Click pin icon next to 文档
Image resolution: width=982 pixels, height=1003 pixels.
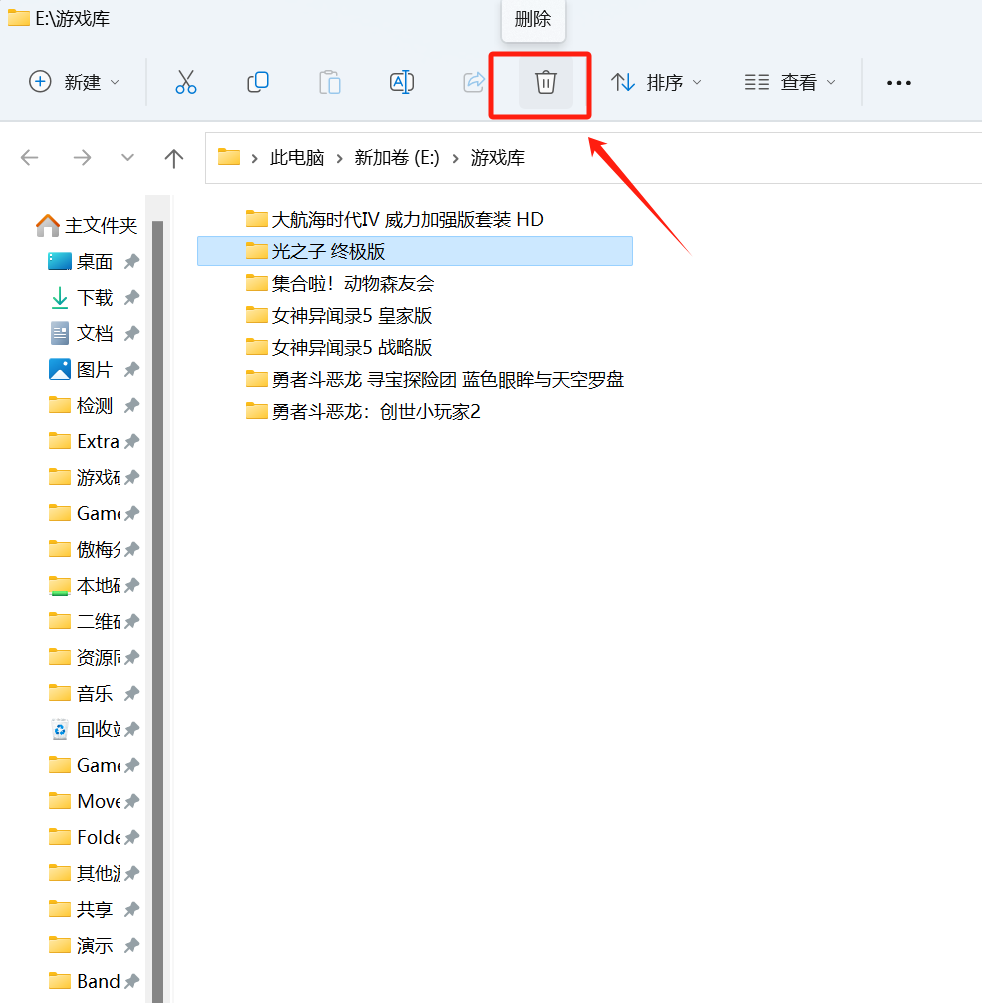click(132, 333)
